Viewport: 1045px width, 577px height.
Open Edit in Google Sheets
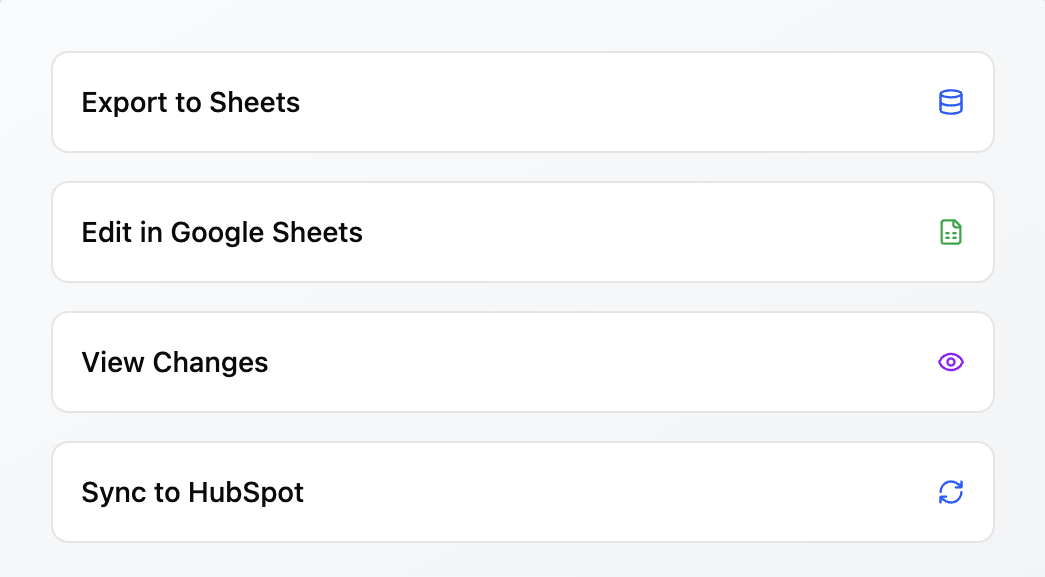(x=522, y=232)
